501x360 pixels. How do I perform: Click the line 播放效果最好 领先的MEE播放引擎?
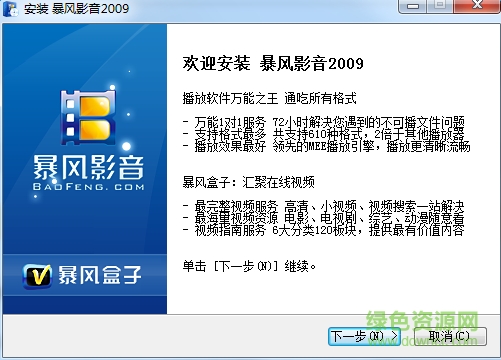326,146
